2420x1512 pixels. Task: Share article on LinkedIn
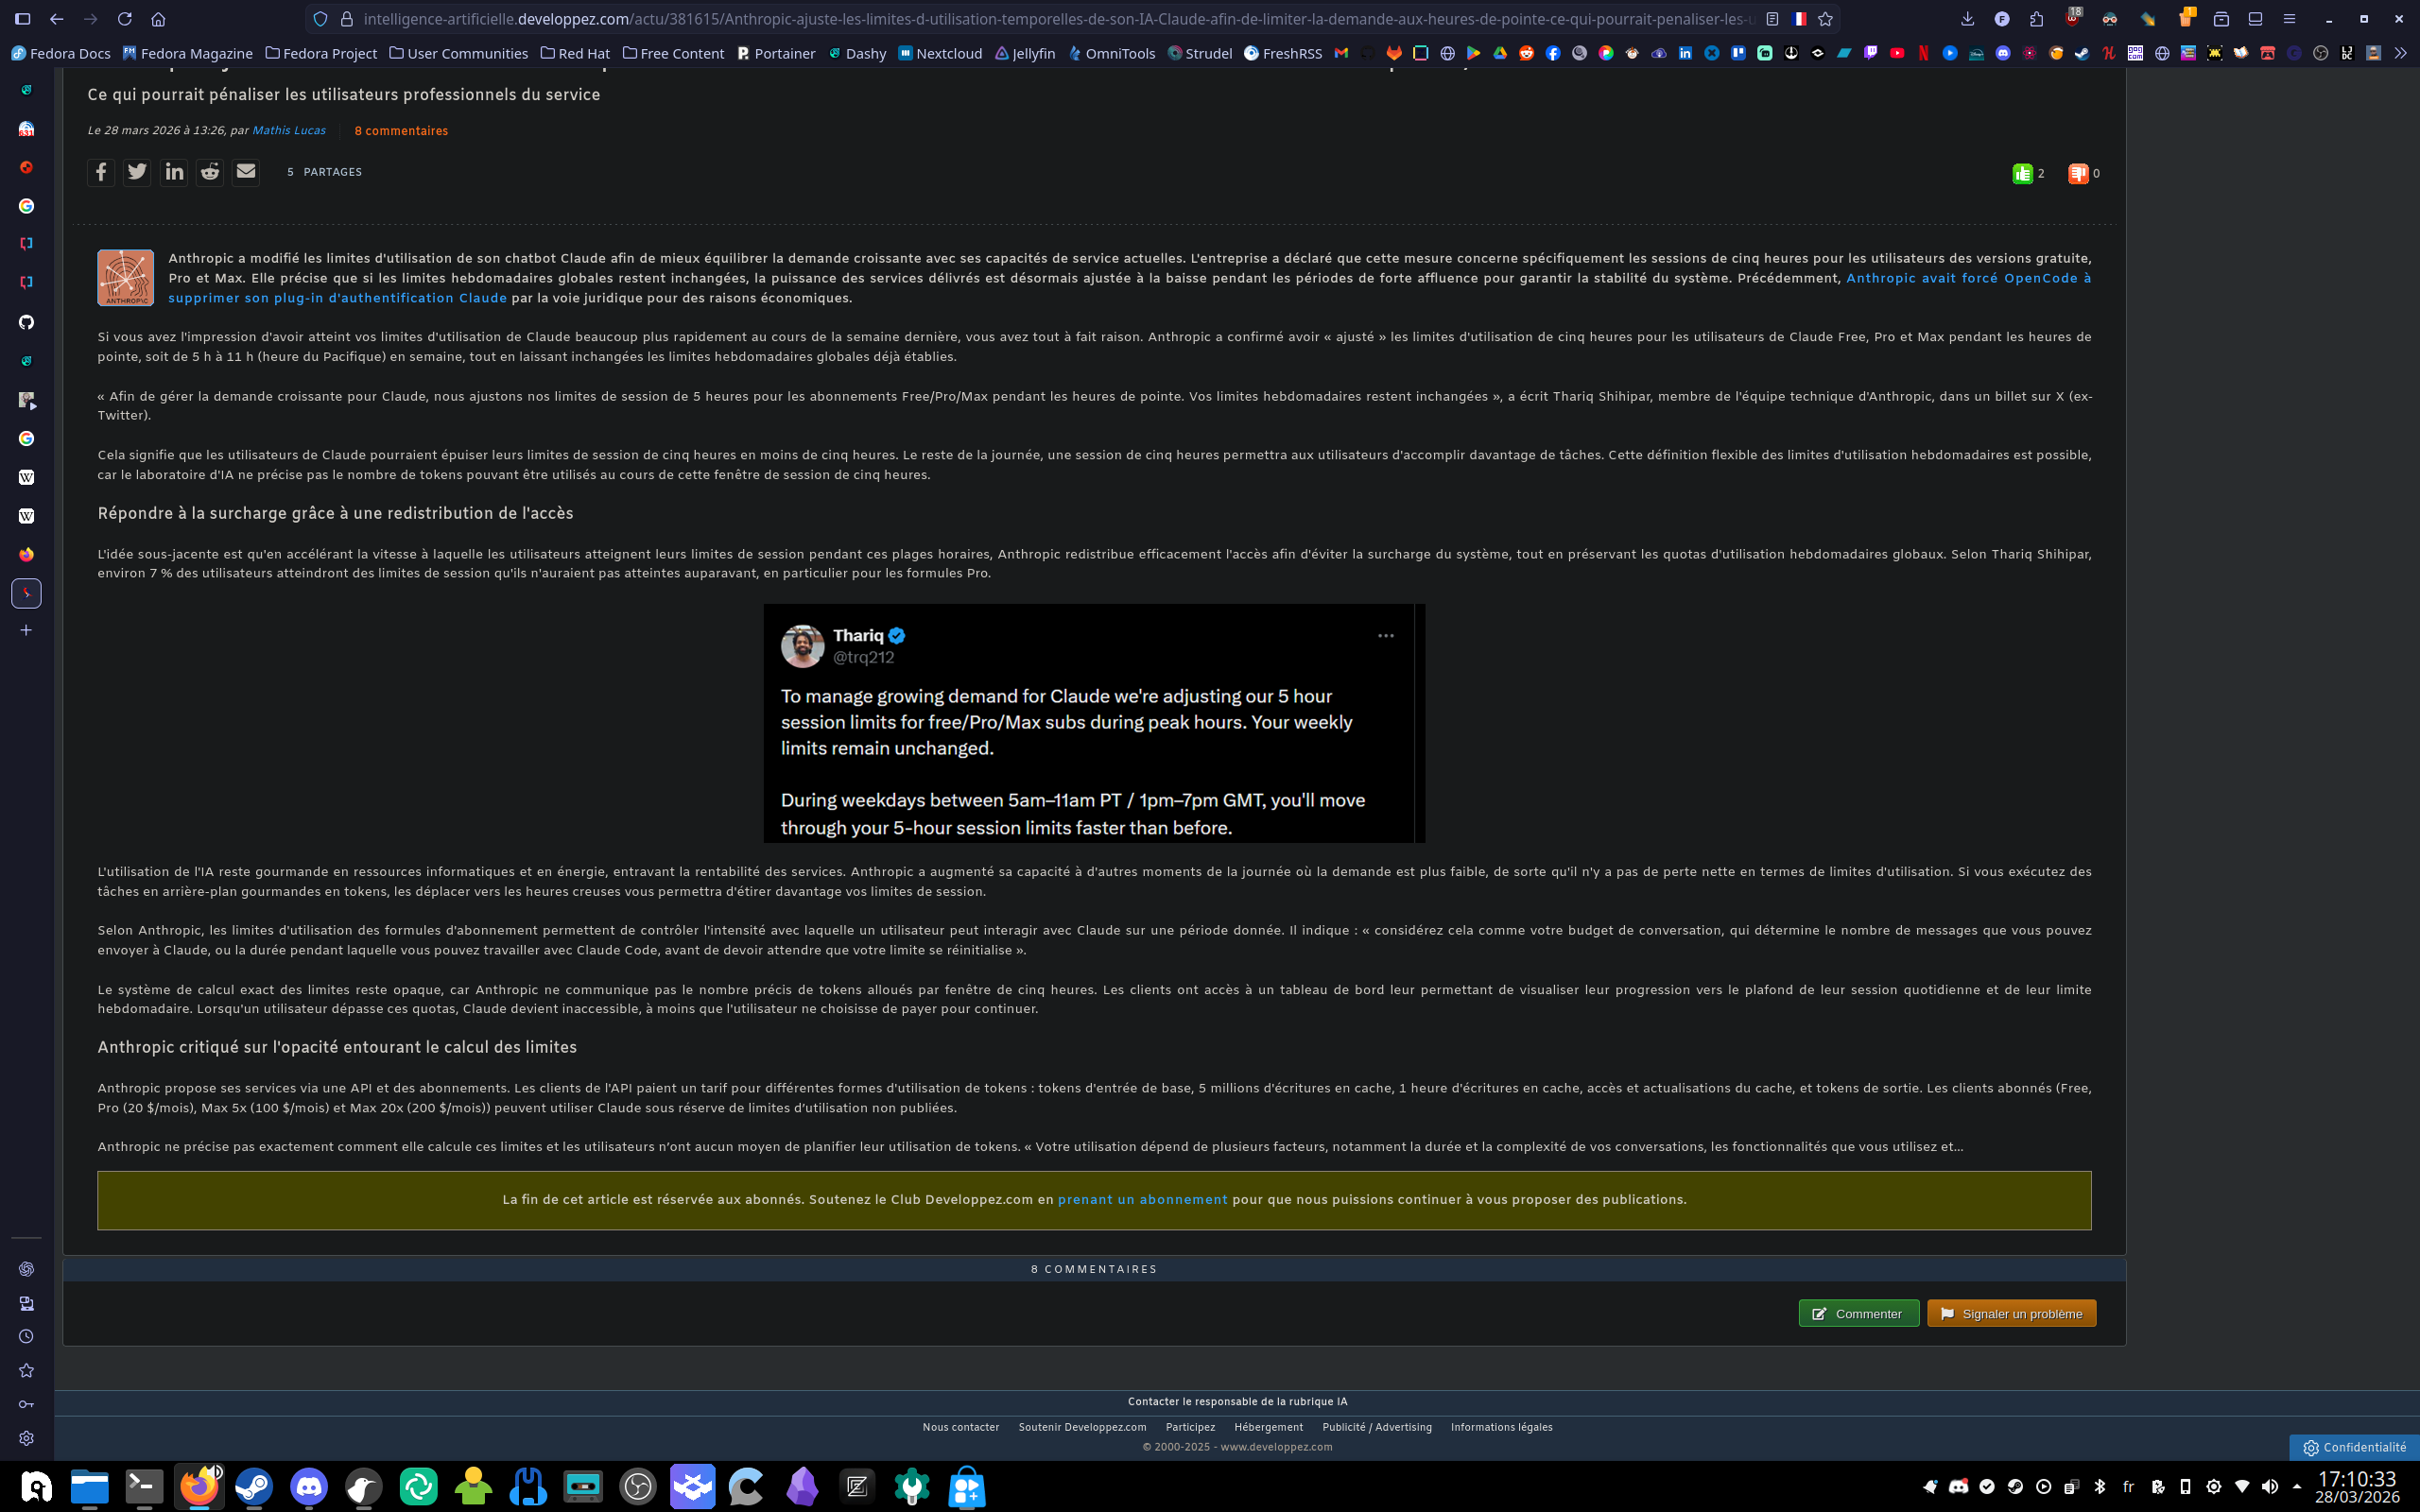[x=174, y=172]
